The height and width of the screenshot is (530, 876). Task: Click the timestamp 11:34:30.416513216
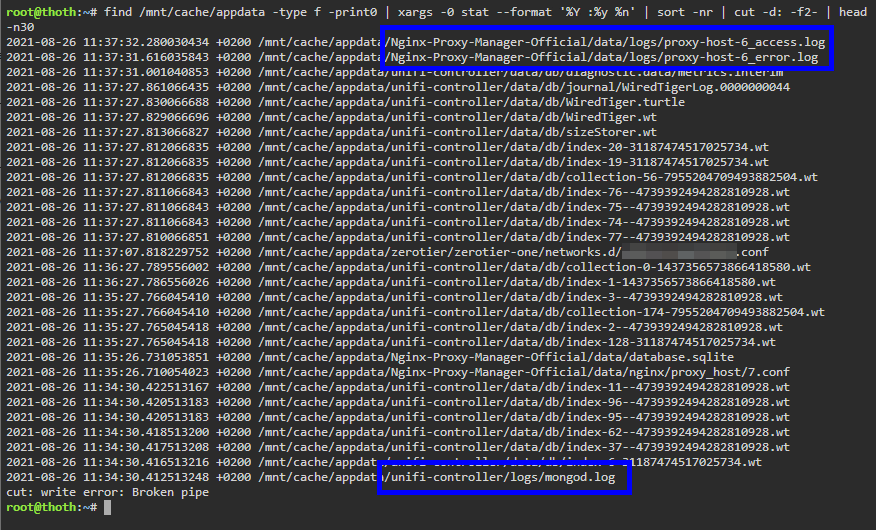click(146, 462)
